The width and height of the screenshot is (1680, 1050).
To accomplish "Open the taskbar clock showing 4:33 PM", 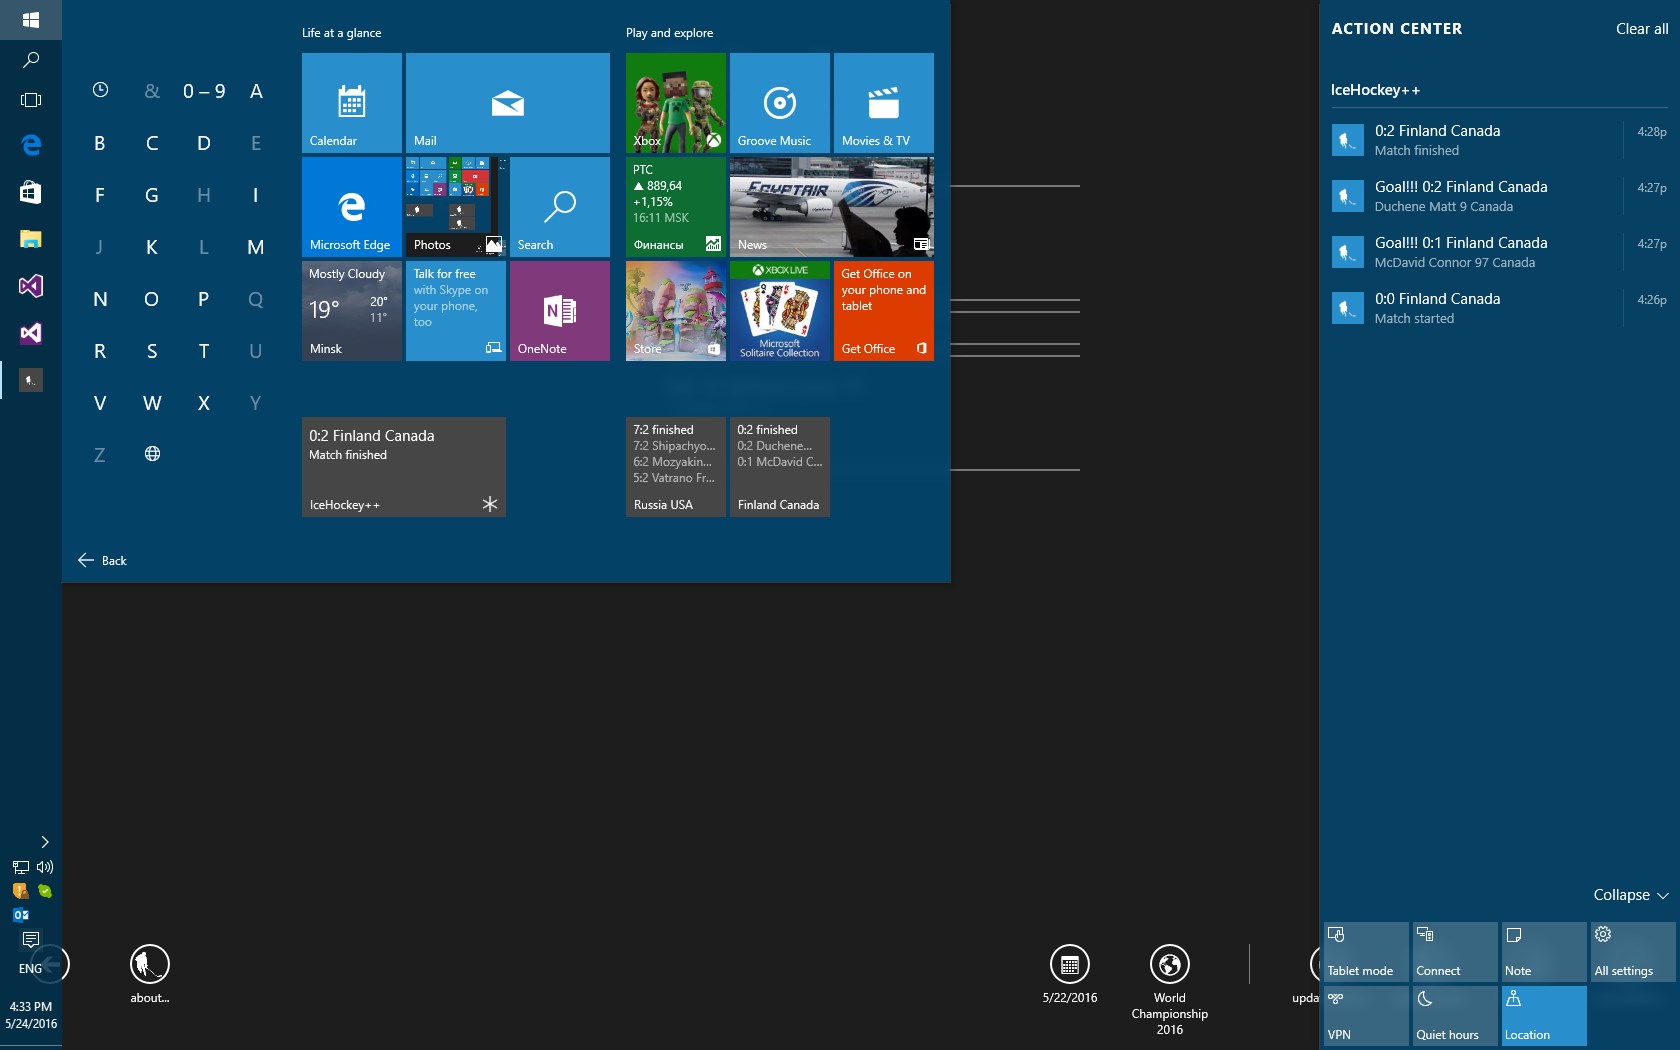I will 31,1015.
